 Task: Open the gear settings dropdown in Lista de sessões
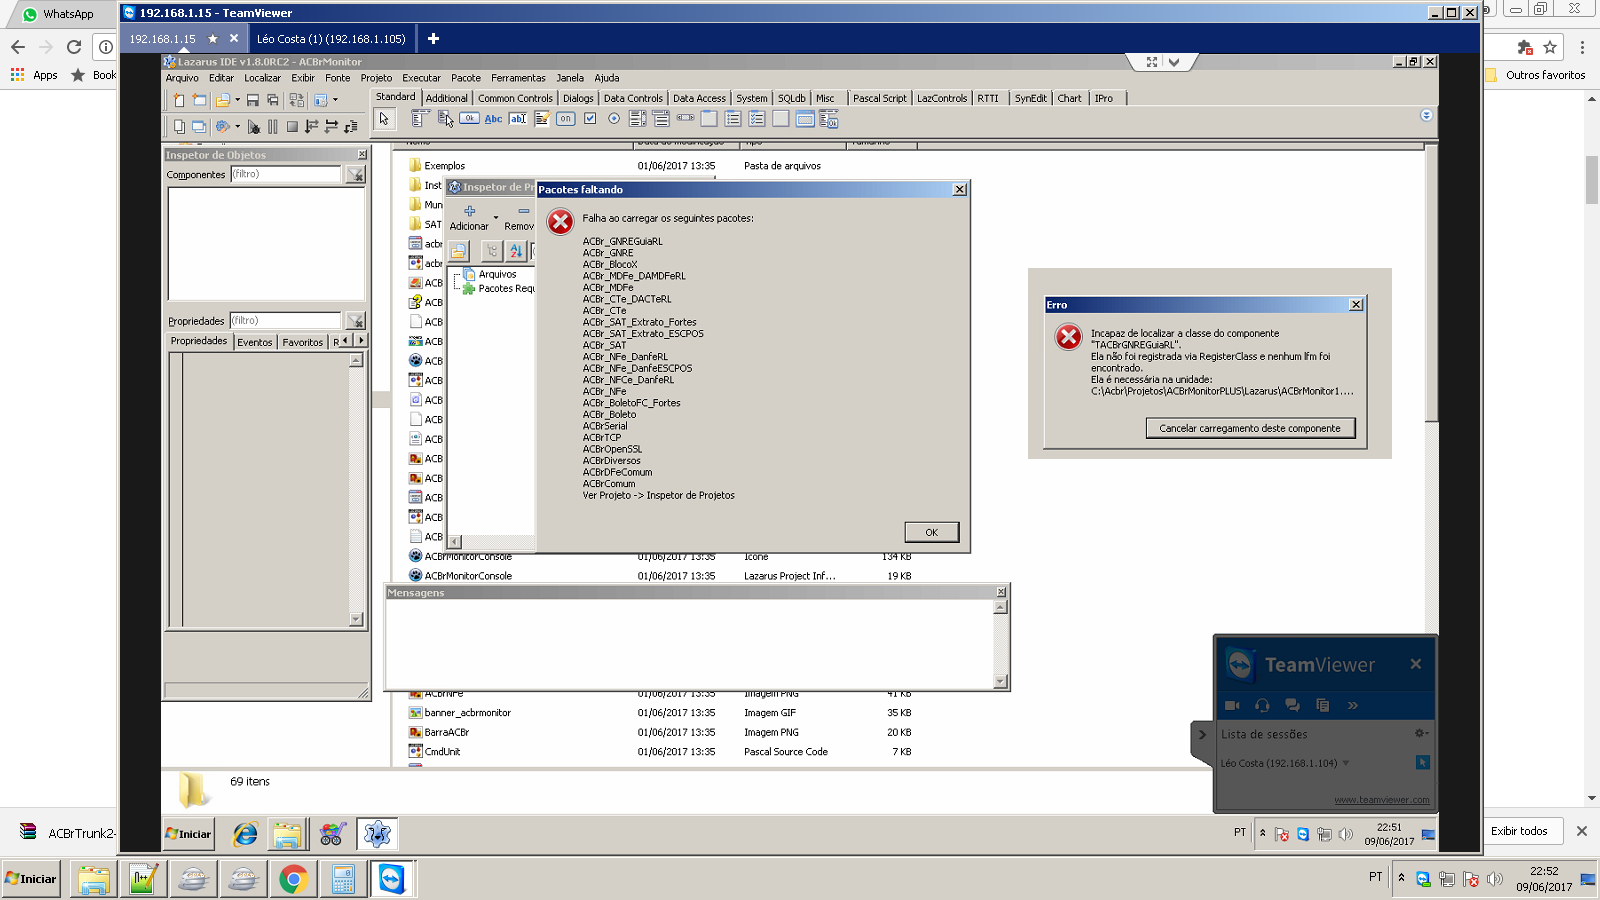coord(1420,733)
